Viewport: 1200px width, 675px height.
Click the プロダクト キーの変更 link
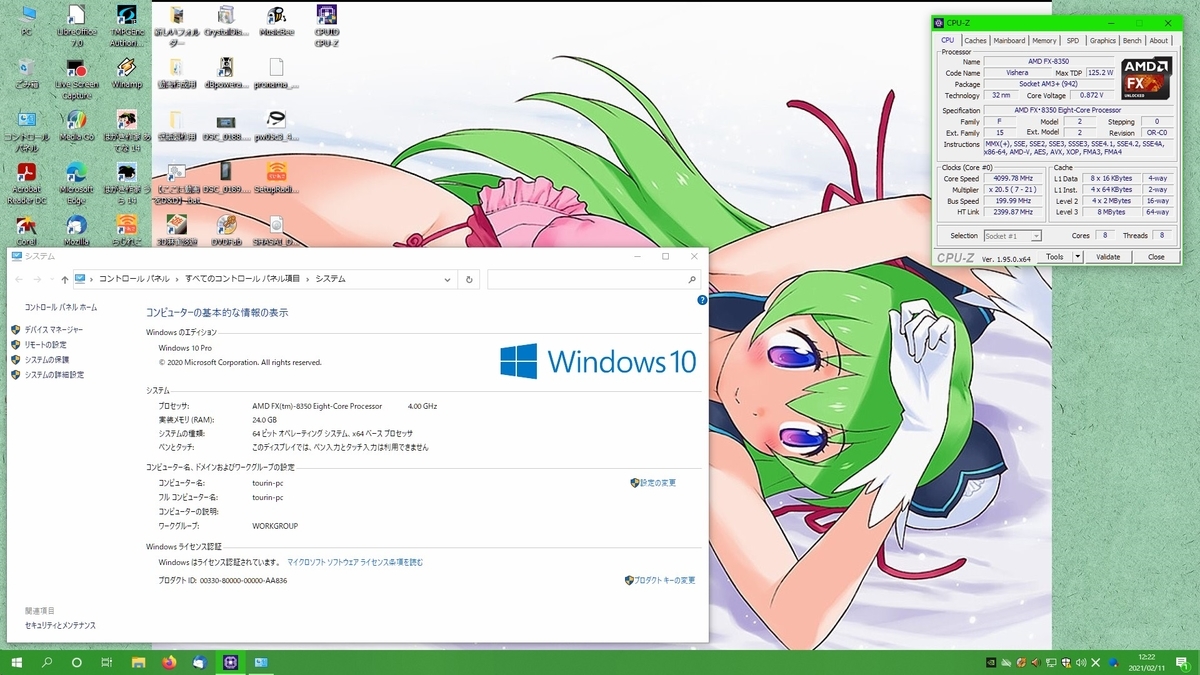click(x=665, y=580)
